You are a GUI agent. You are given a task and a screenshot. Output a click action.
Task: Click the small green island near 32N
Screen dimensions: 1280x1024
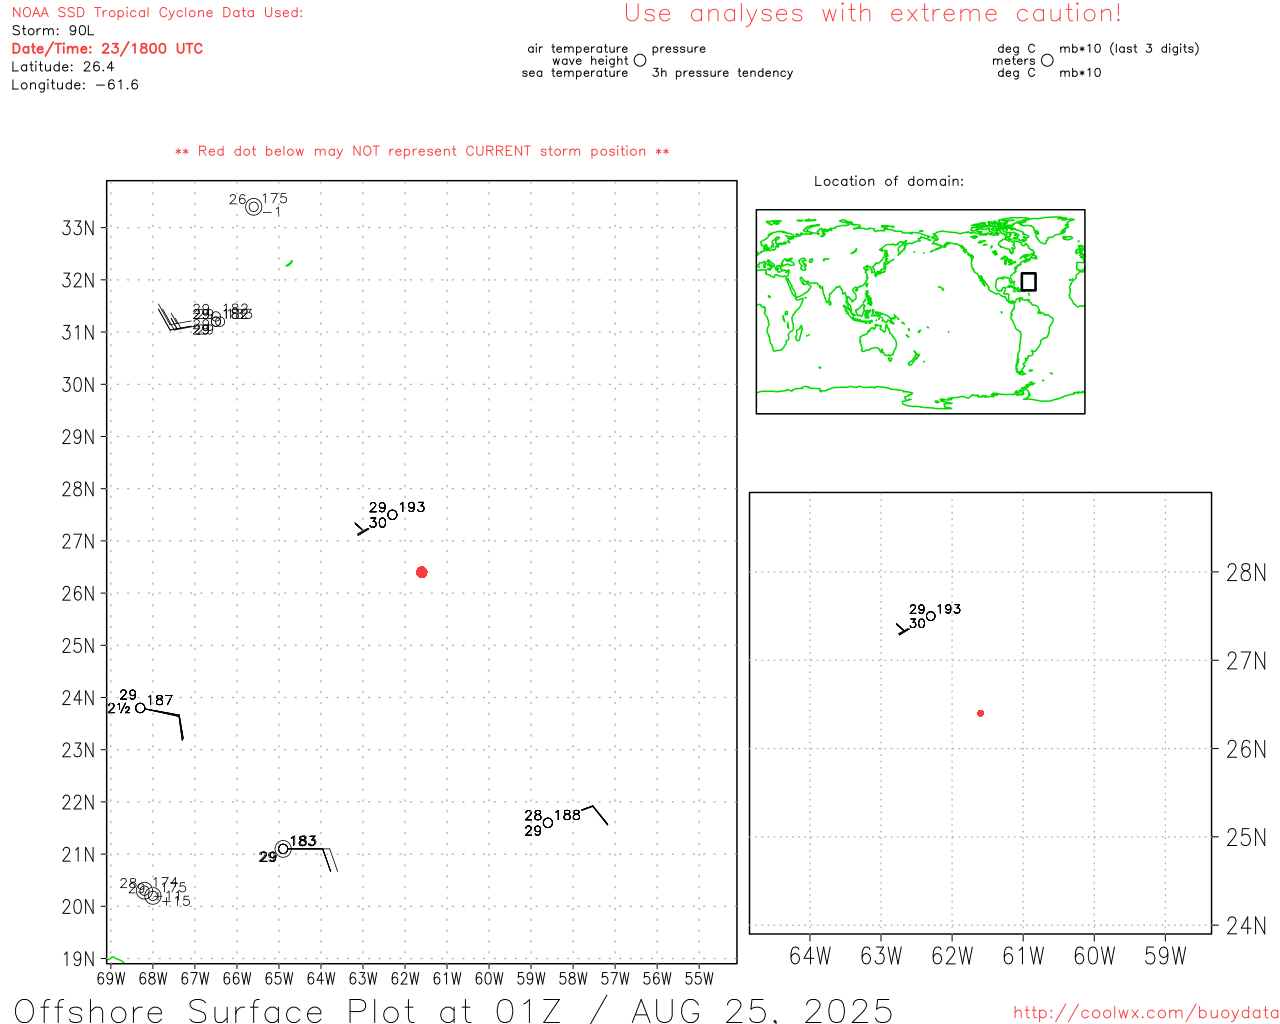[x=289, y=263]
